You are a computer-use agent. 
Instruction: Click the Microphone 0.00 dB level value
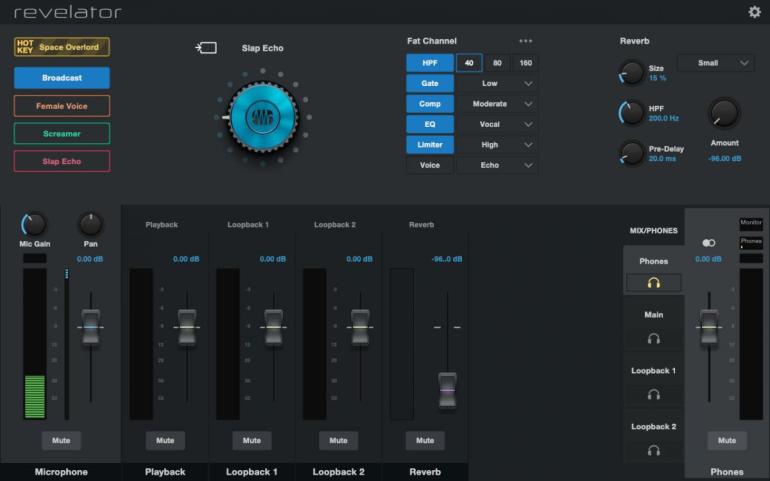[90, 259]
